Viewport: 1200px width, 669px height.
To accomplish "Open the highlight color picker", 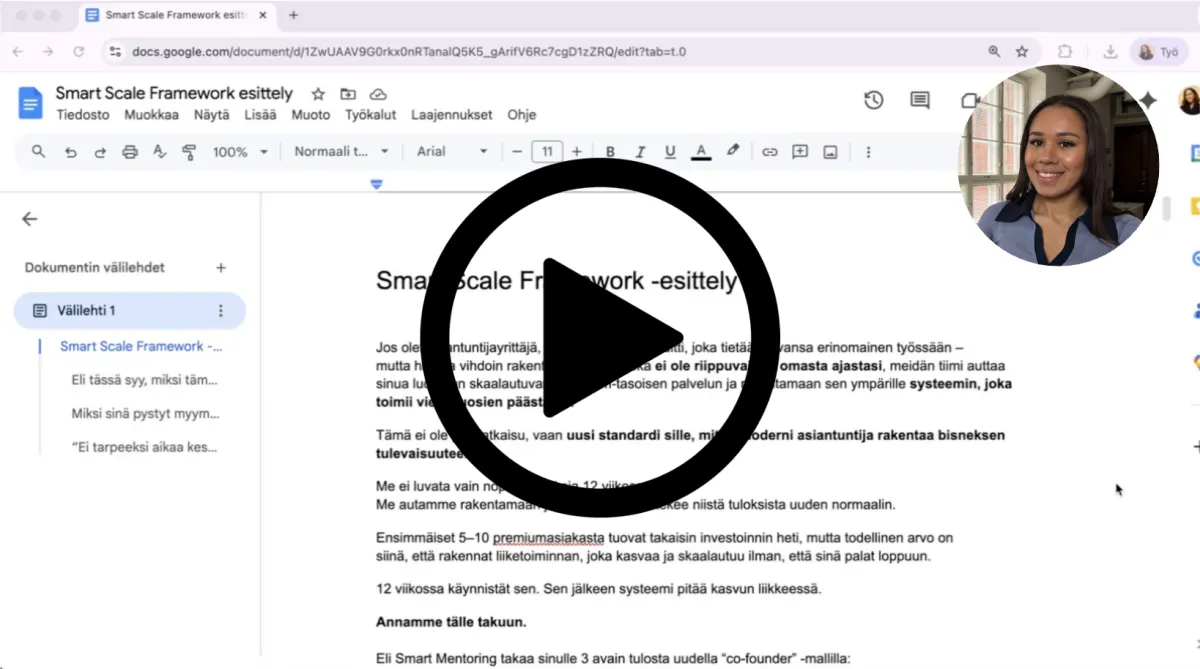I will tap(732, 151).
